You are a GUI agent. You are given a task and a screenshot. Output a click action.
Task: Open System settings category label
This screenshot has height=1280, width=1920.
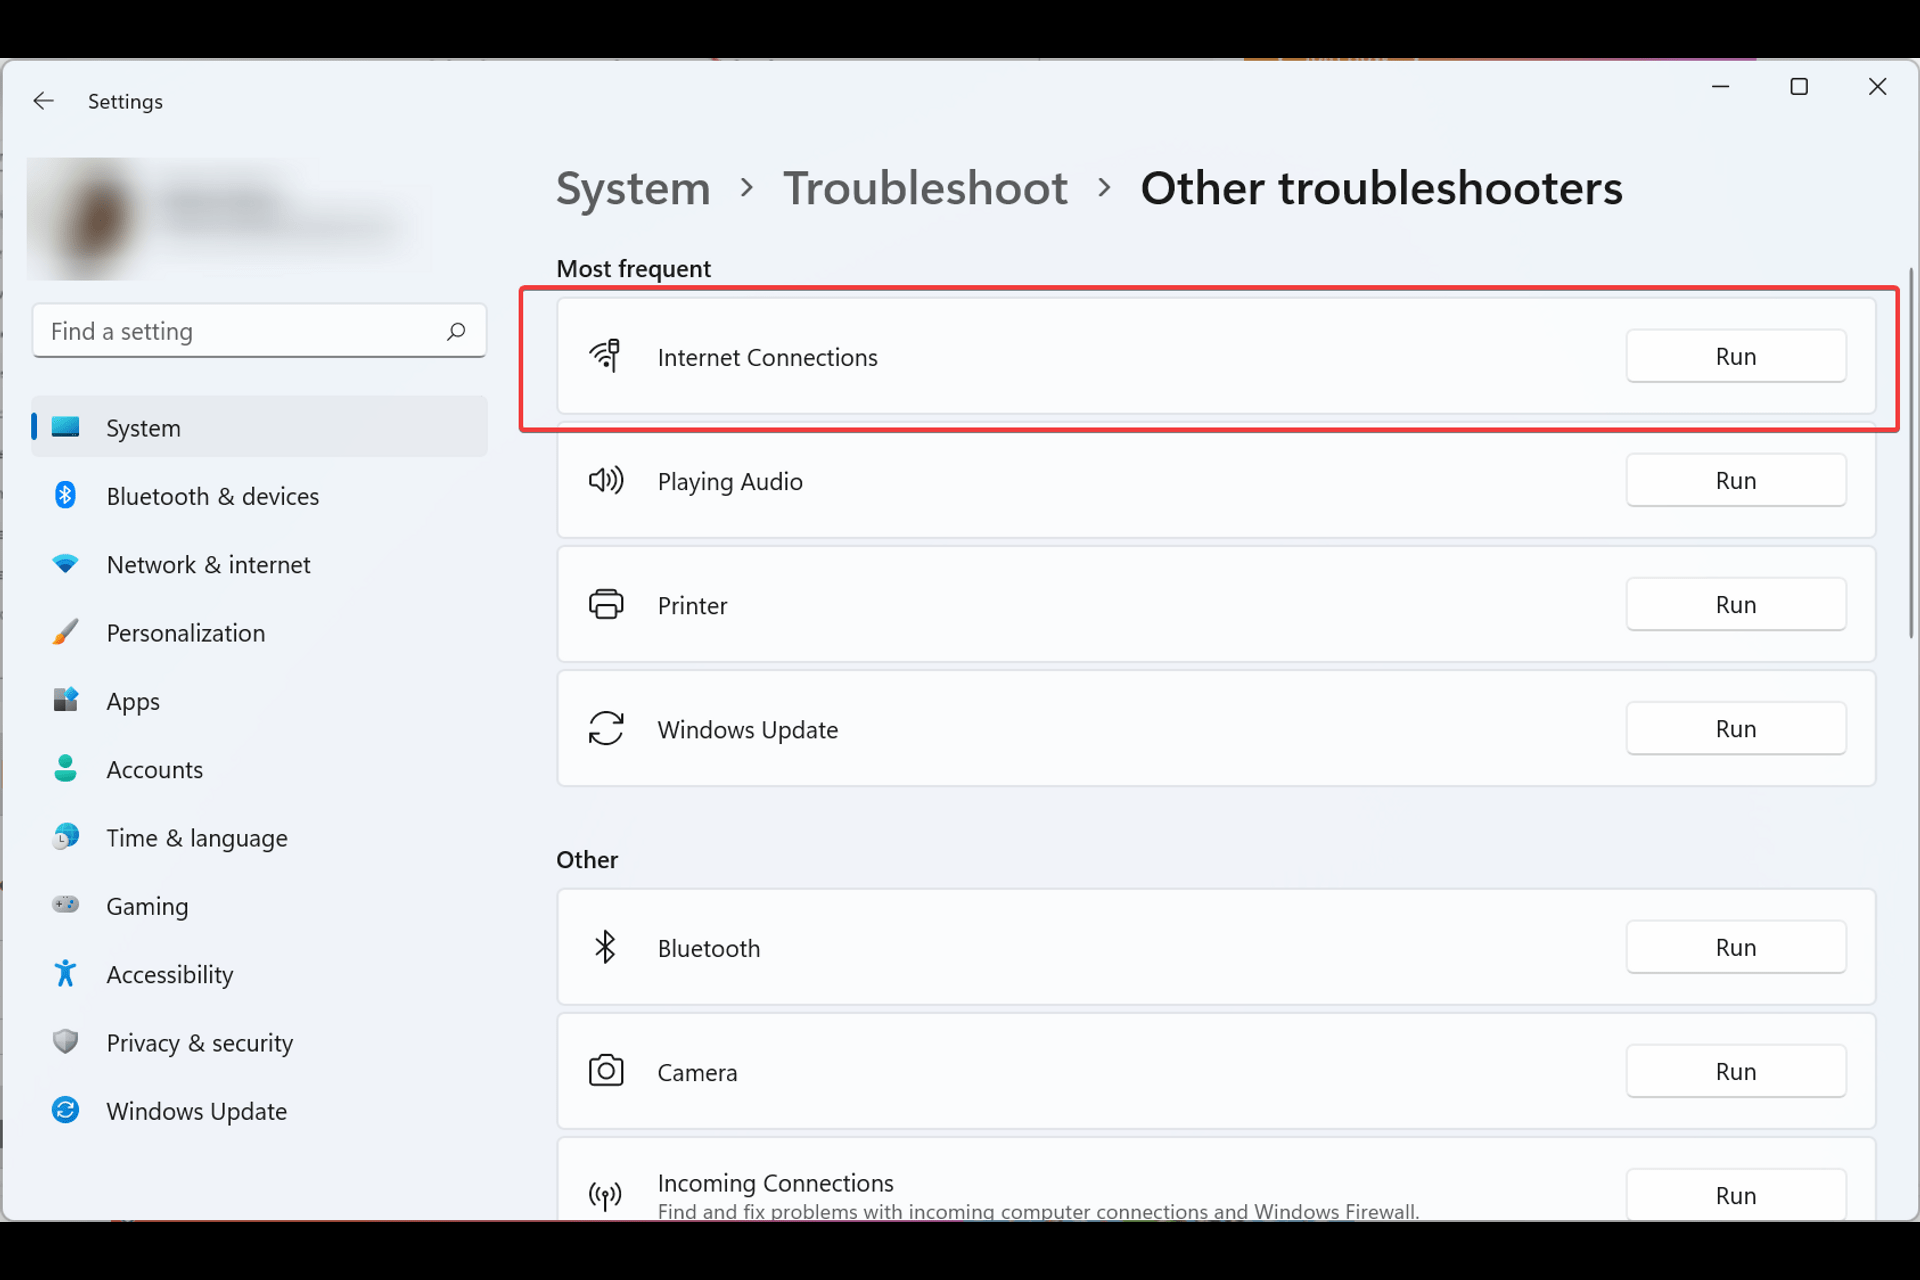click(x=143, y=428)
